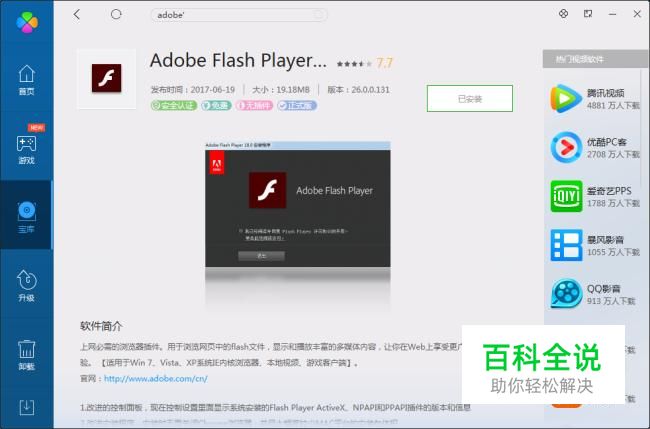Click the search field containing adobe
The image size is (650, 429).
pos(239,15)
